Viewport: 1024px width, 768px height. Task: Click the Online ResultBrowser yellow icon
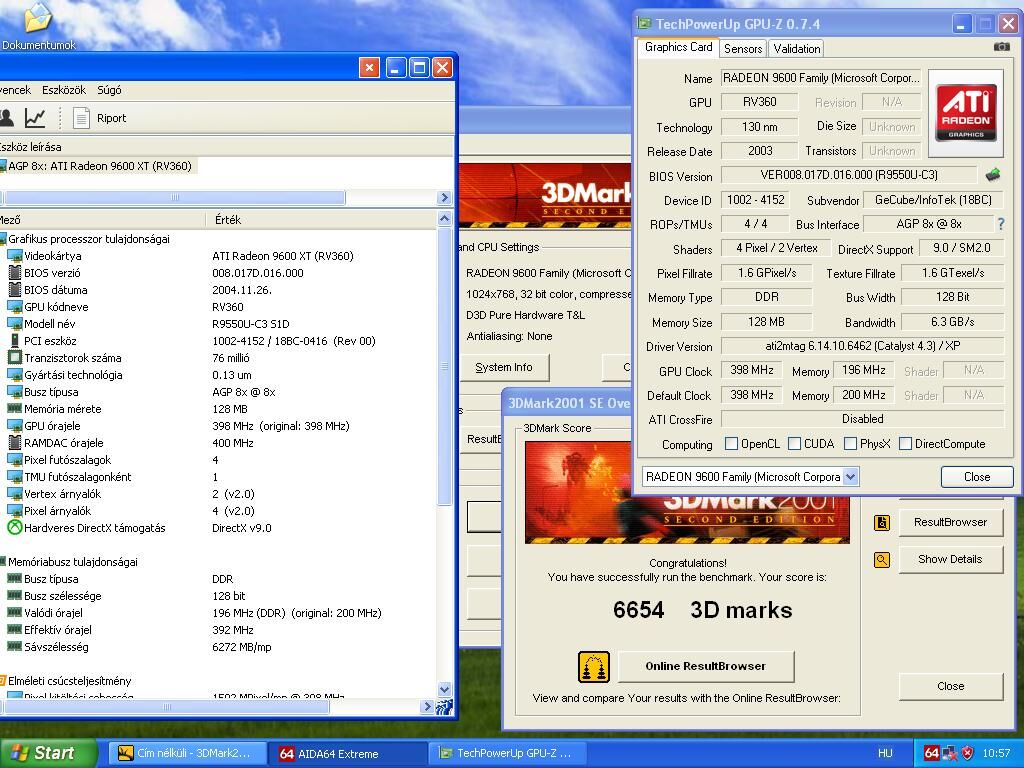[594, 667]
